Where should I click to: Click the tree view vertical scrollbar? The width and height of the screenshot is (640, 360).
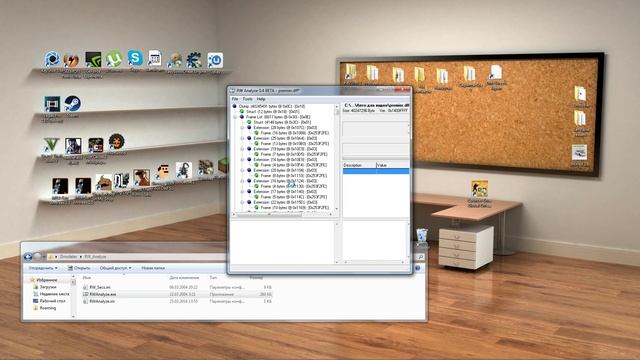[x=337, y=157]
